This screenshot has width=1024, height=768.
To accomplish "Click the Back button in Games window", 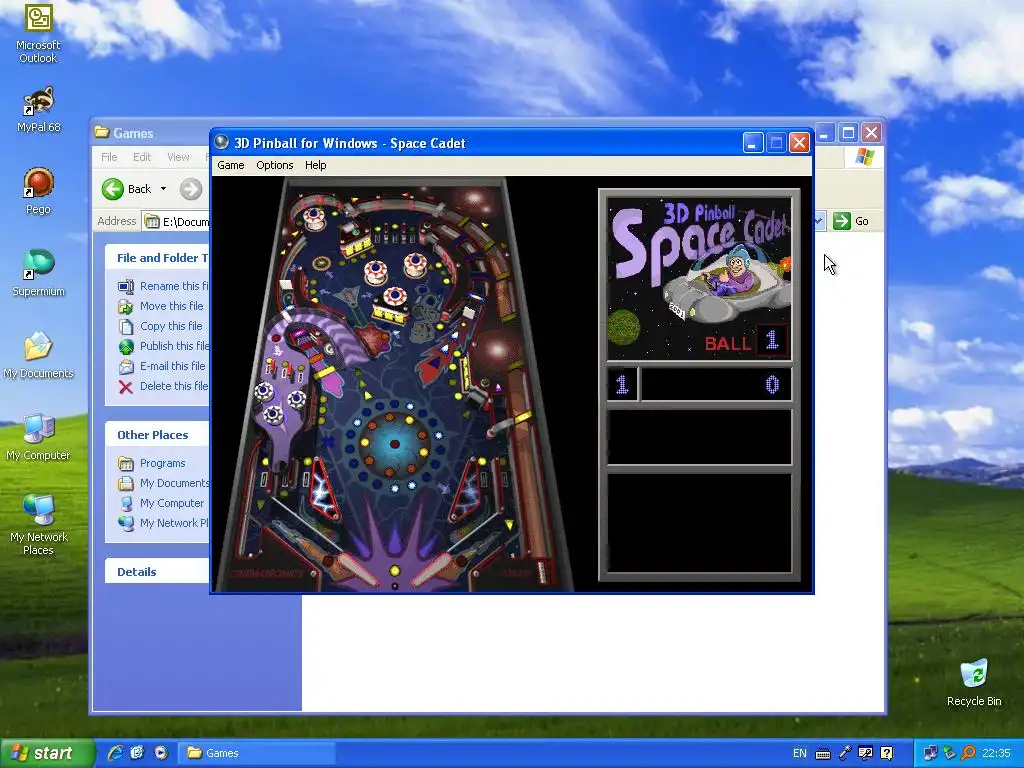I will tap(127, 189).
